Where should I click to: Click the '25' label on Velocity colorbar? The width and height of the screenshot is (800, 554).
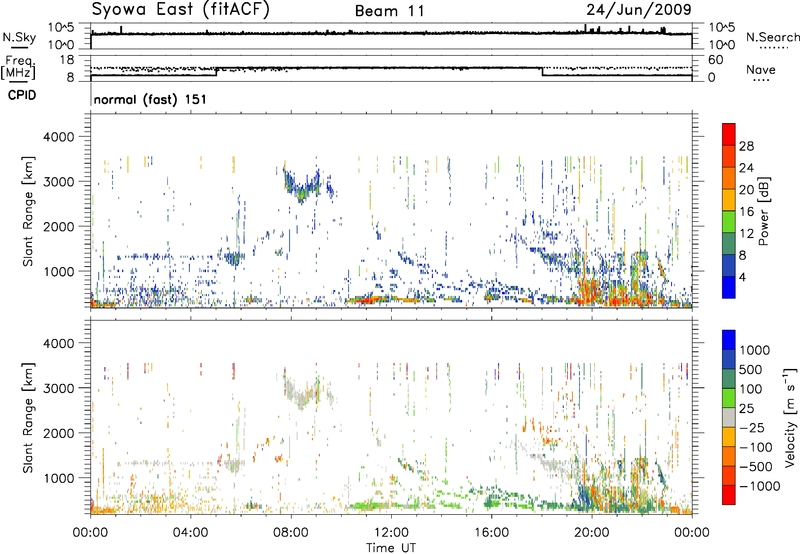pos(746,409)
